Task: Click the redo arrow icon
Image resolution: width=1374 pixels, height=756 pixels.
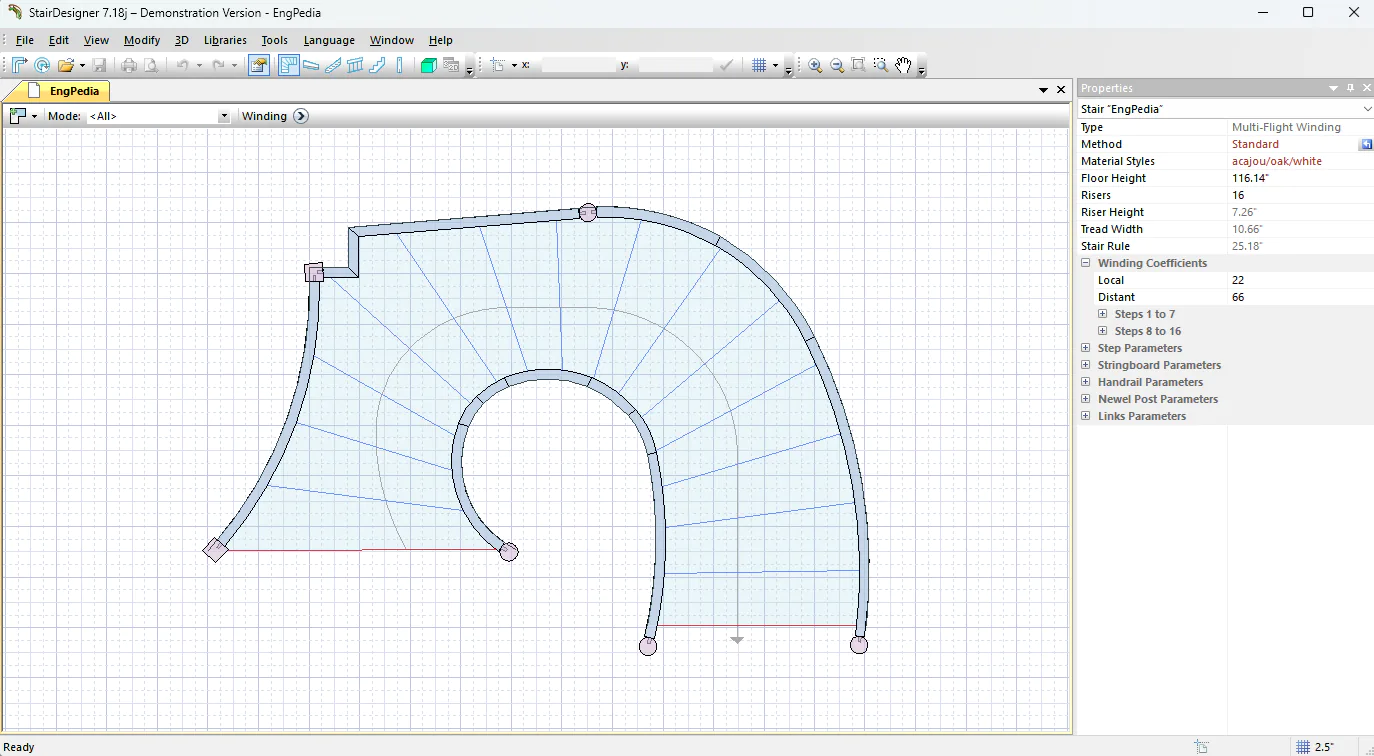Action: pos(218,65)
